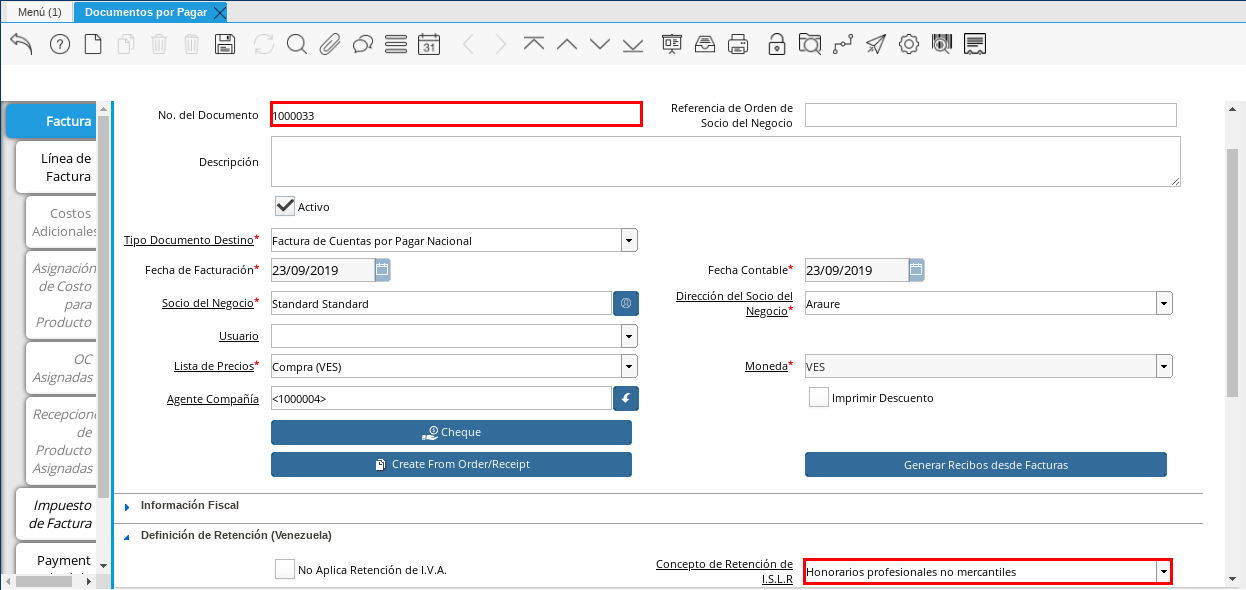
Task: Click the barcode scanner icon
Action: (x=941, y=44)
